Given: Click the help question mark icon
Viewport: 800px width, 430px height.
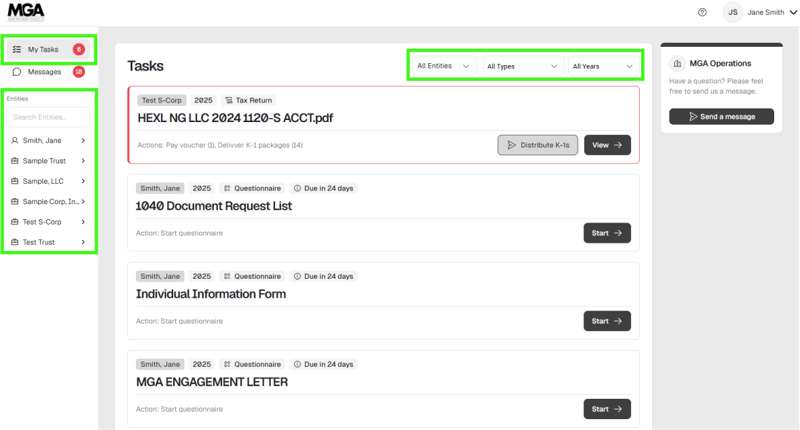Looking at the screenshot, I should [702, 12].
